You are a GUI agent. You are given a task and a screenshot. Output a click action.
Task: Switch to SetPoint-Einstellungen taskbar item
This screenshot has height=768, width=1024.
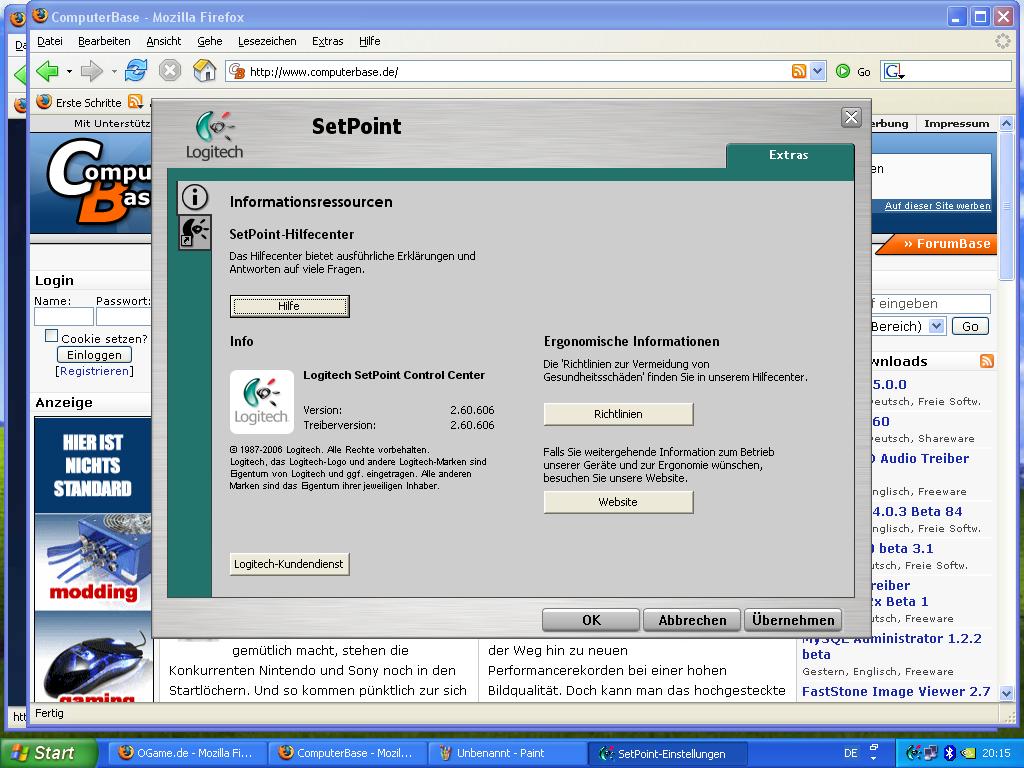(x=666, y=753)
